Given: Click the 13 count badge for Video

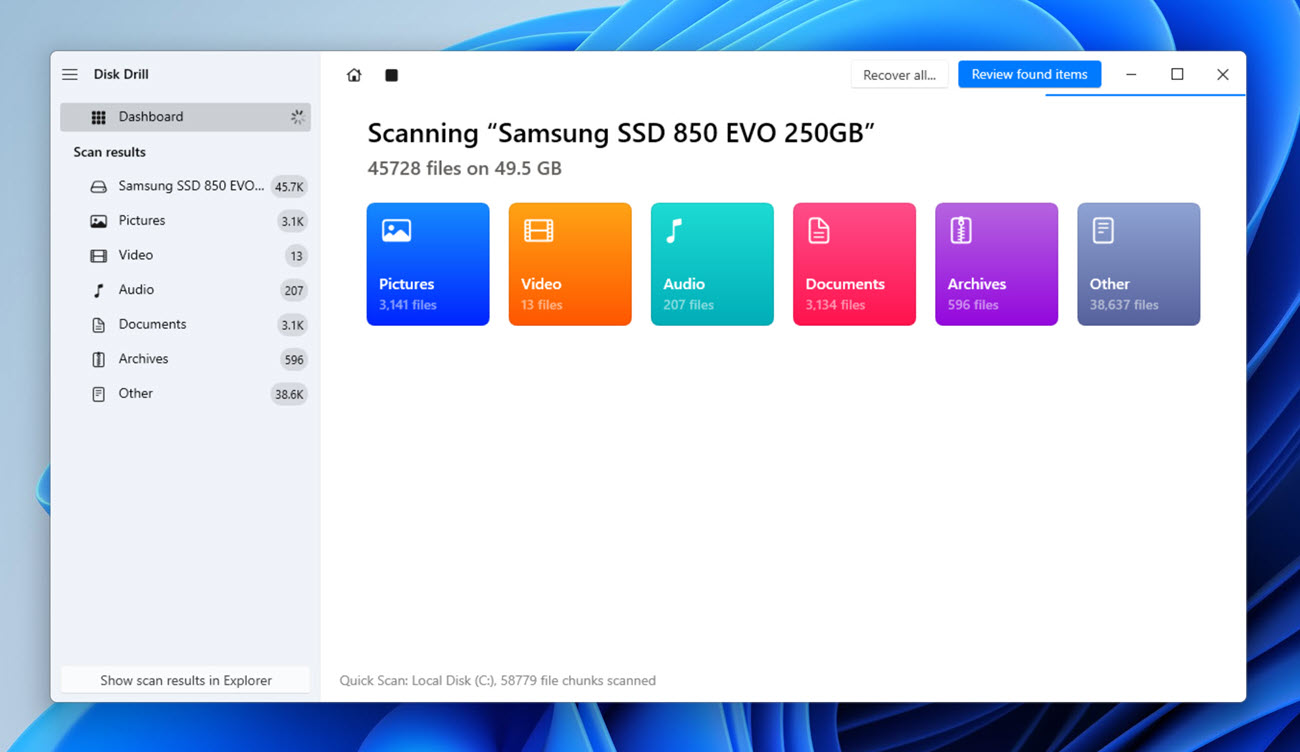Looking at the screenshot, I should pos(296,256).
